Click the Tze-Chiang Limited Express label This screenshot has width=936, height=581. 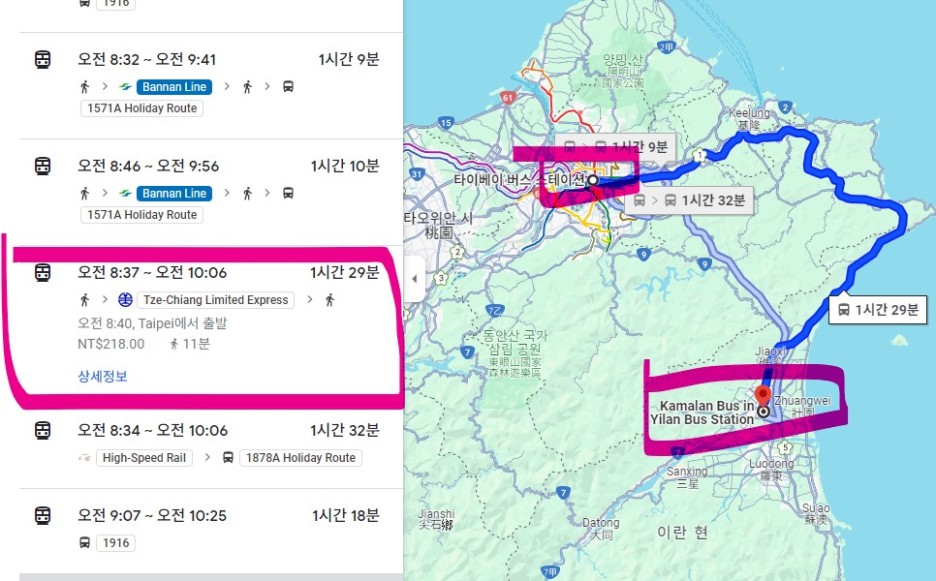pyautogui.click(x=215, y=300)
